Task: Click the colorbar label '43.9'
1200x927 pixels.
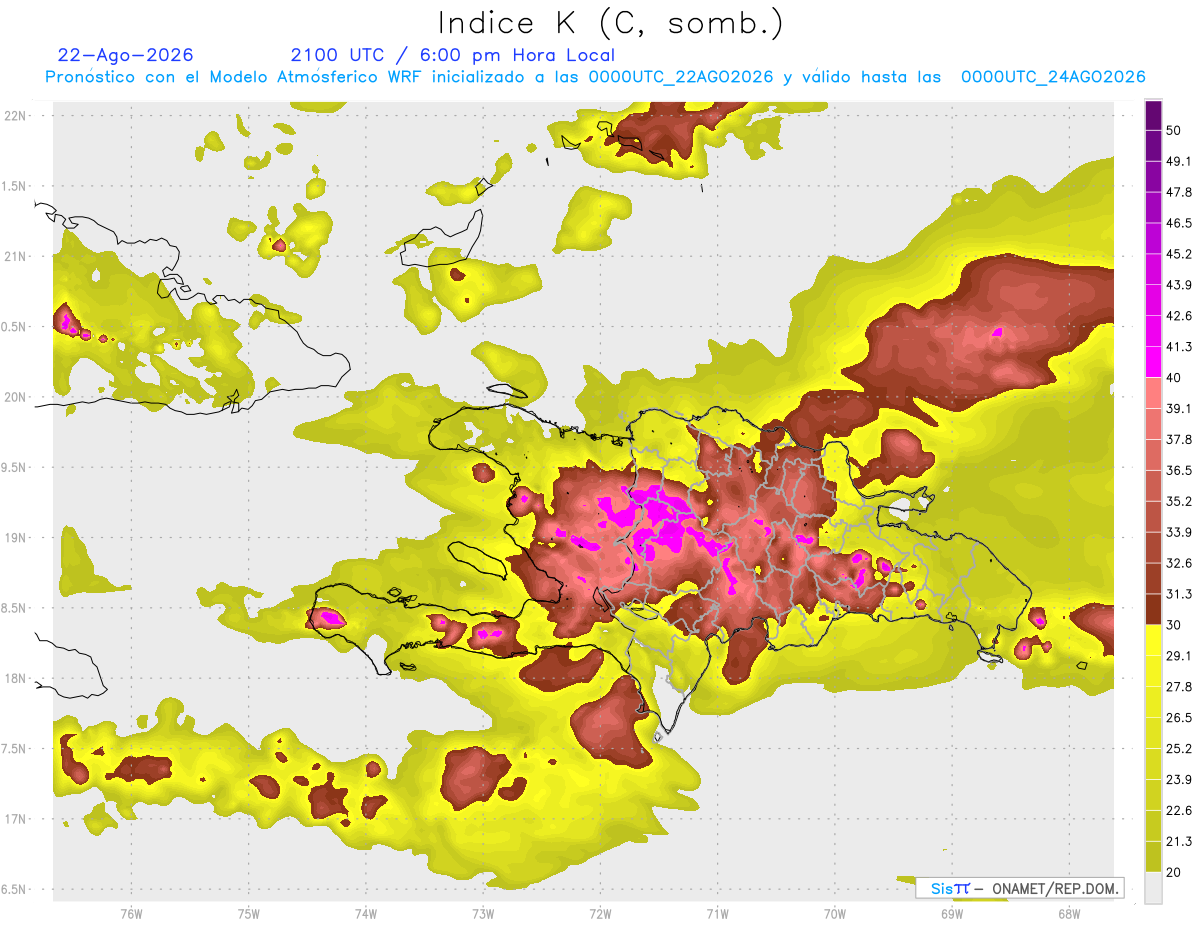Action: click(1180, 285)
